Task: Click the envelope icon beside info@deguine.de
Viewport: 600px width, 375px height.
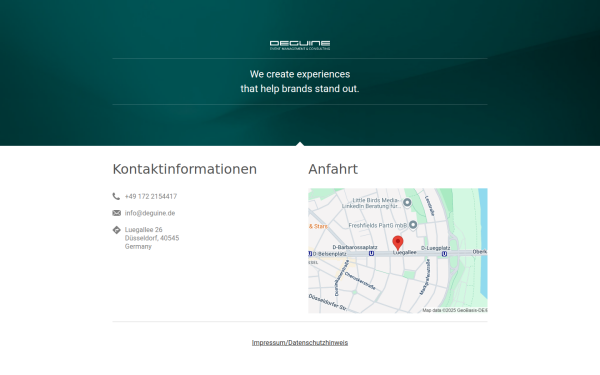Action: coord(116,213)
